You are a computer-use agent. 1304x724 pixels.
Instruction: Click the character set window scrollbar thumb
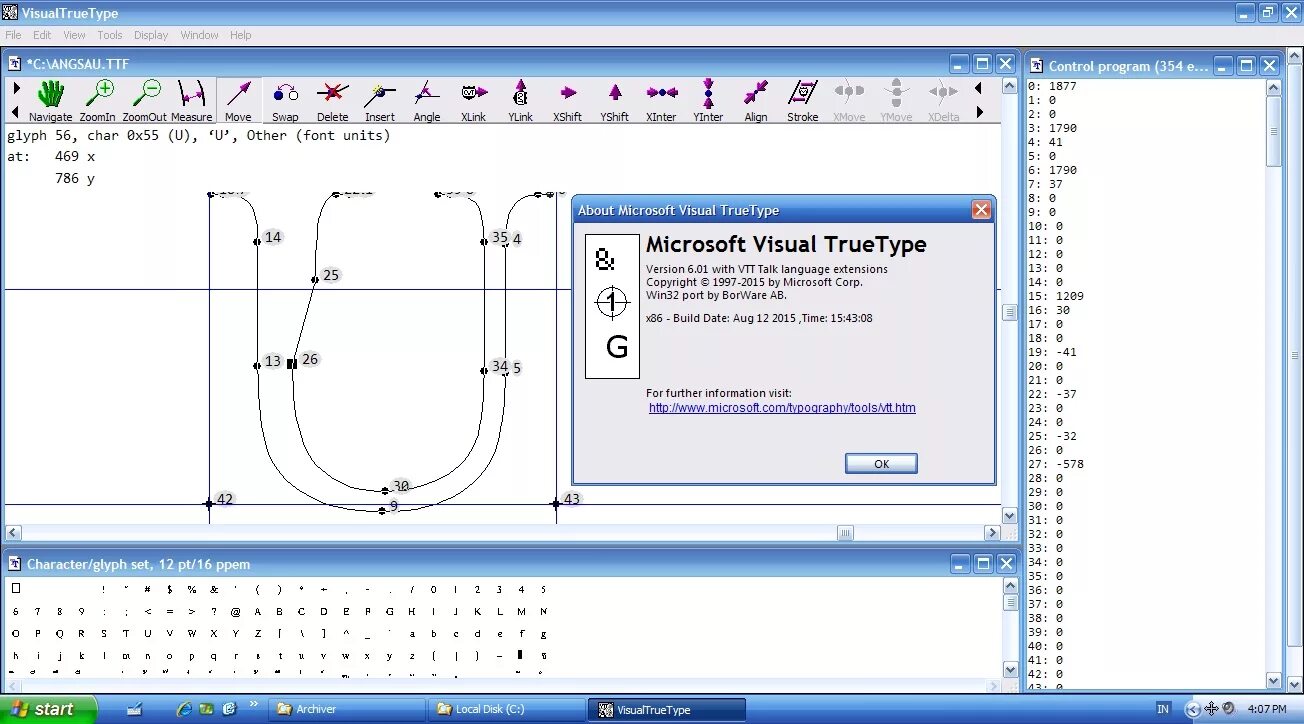(1010, 603)
